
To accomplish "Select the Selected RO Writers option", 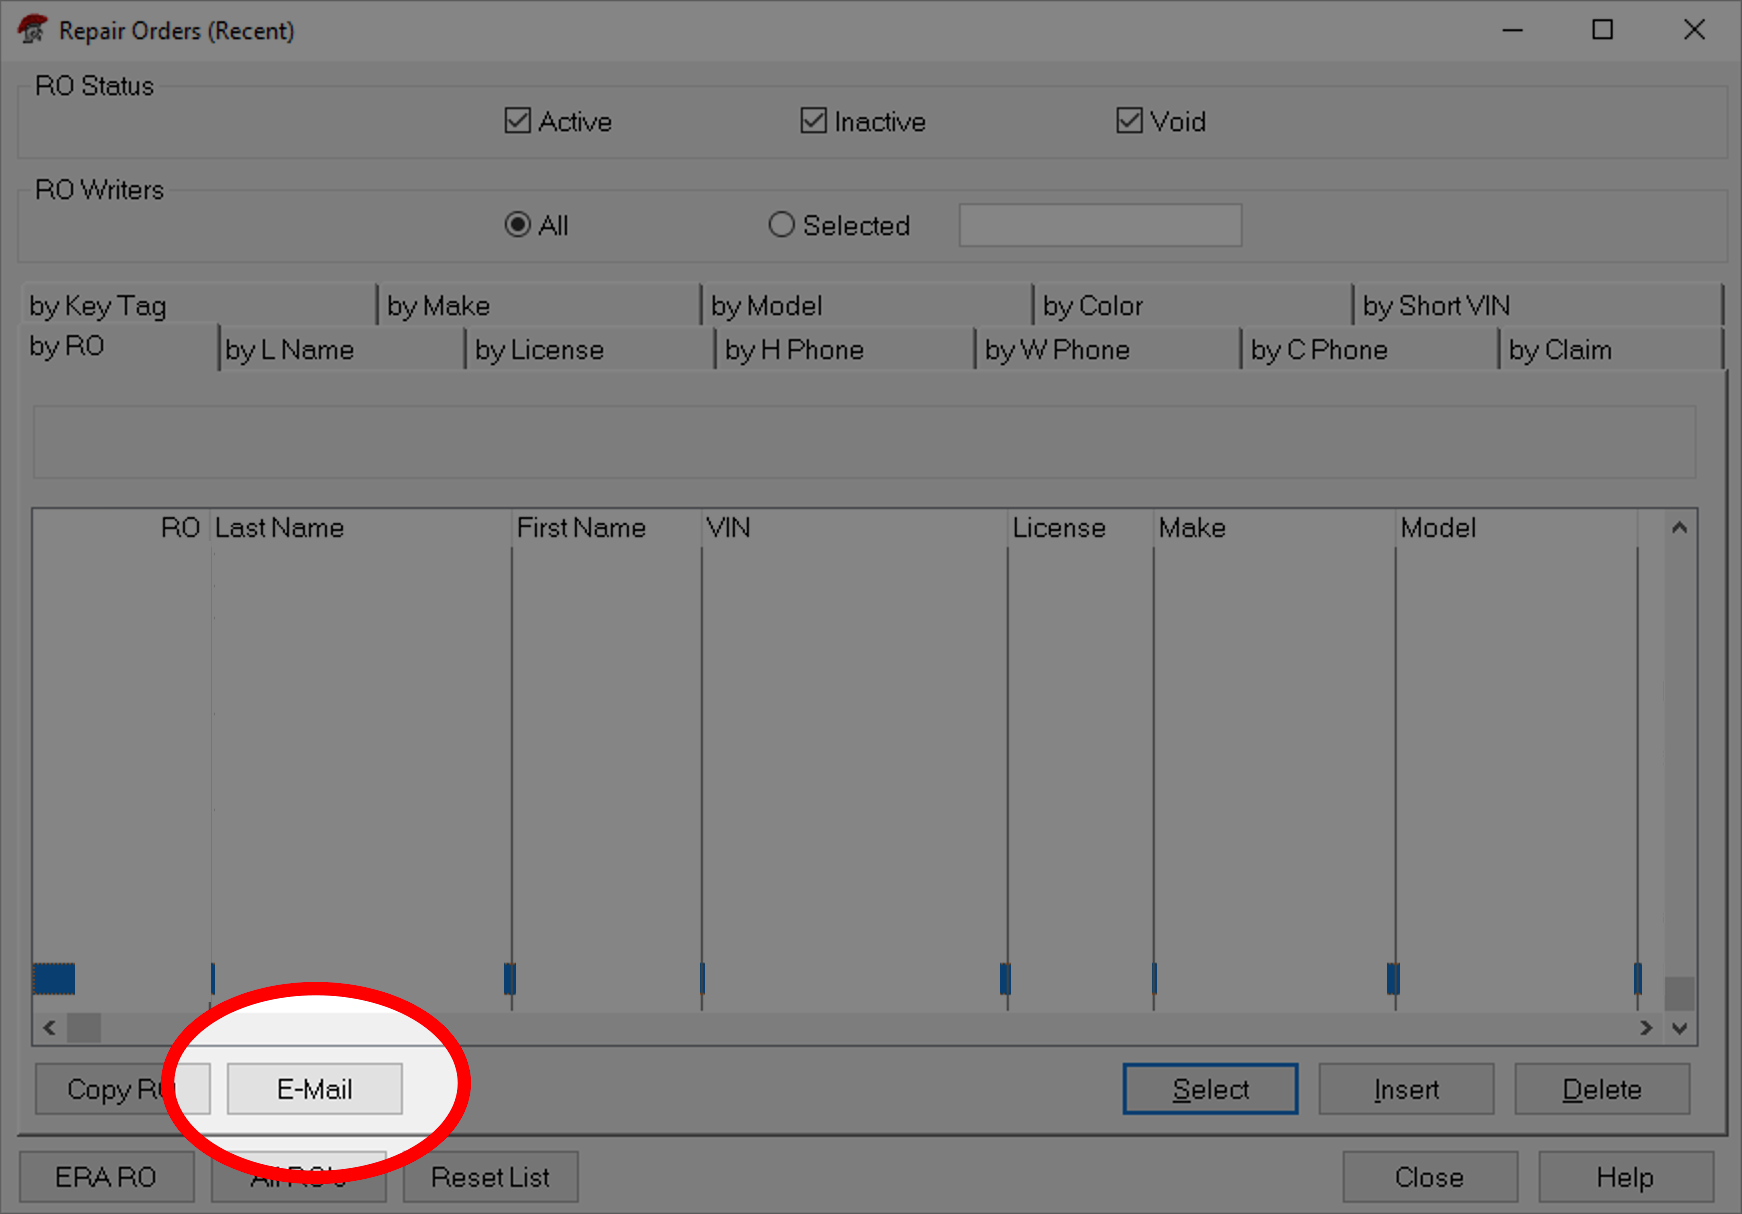I will pos(782,225).
